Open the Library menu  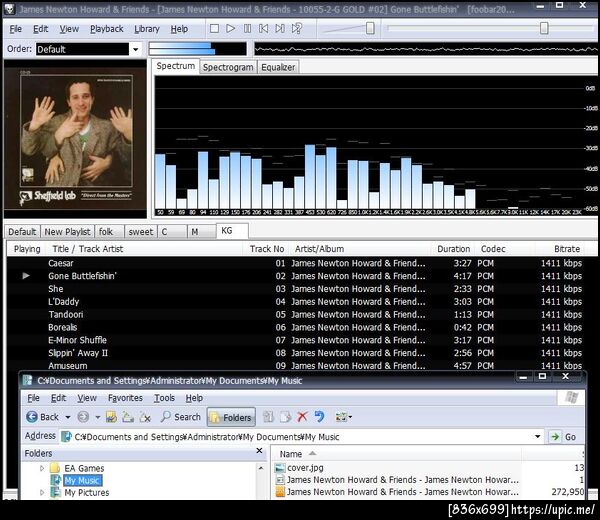[147, 29]
